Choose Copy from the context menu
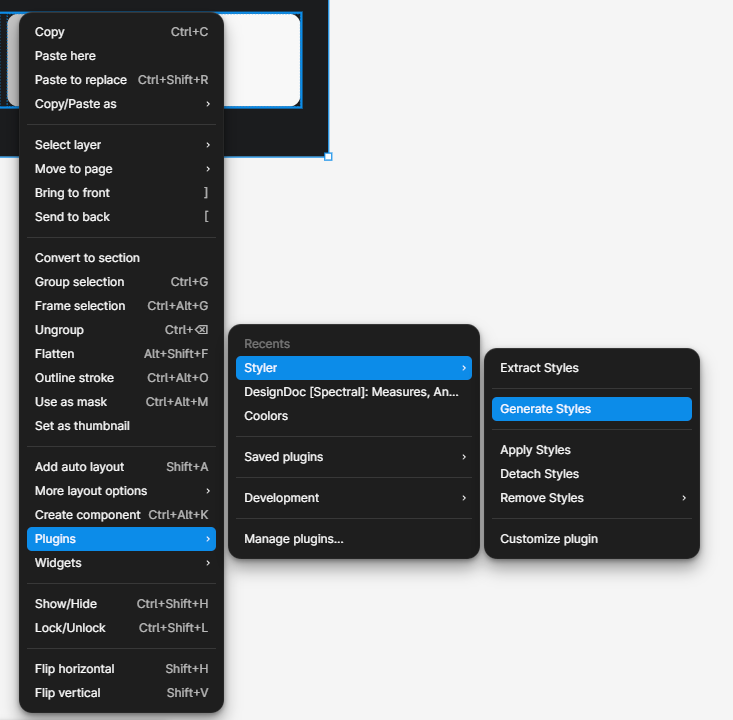This screenshot has height=720, width=733. click(121, 32)
